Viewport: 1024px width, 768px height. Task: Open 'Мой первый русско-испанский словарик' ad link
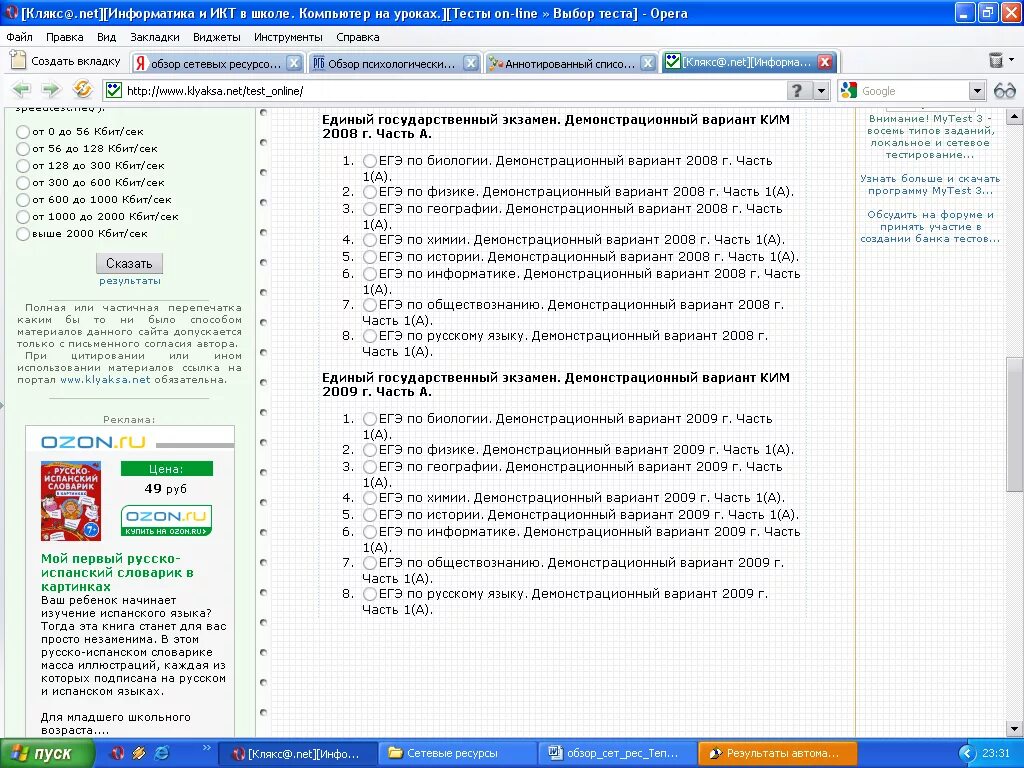[x=118, y=573]
